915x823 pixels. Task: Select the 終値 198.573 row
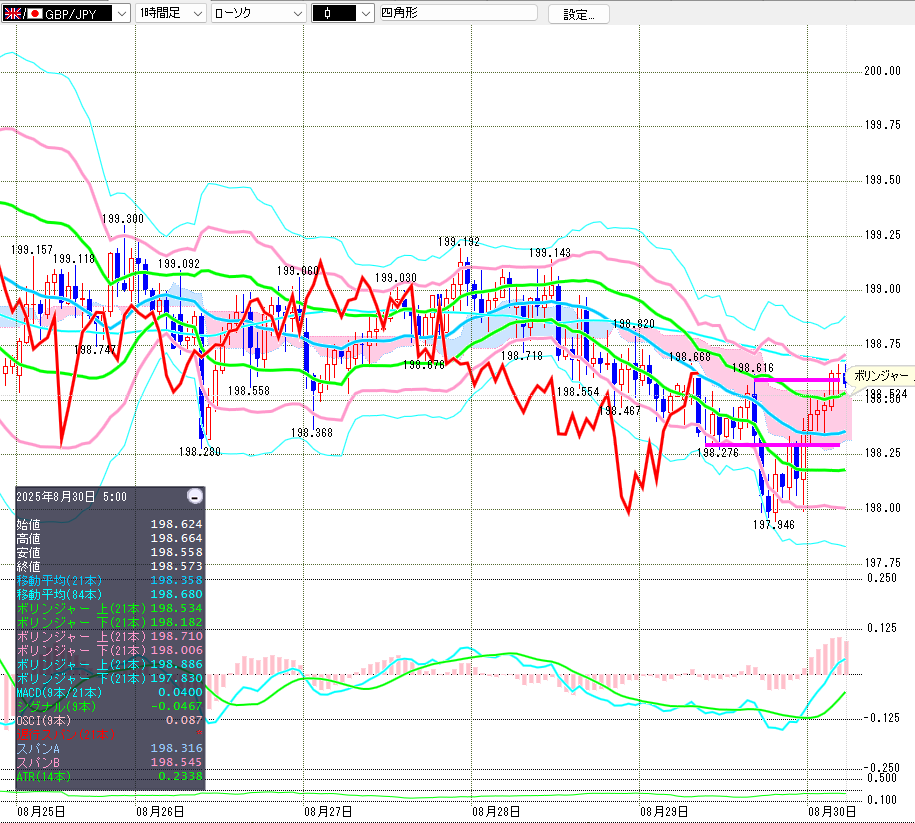click(x=110, y=566)
